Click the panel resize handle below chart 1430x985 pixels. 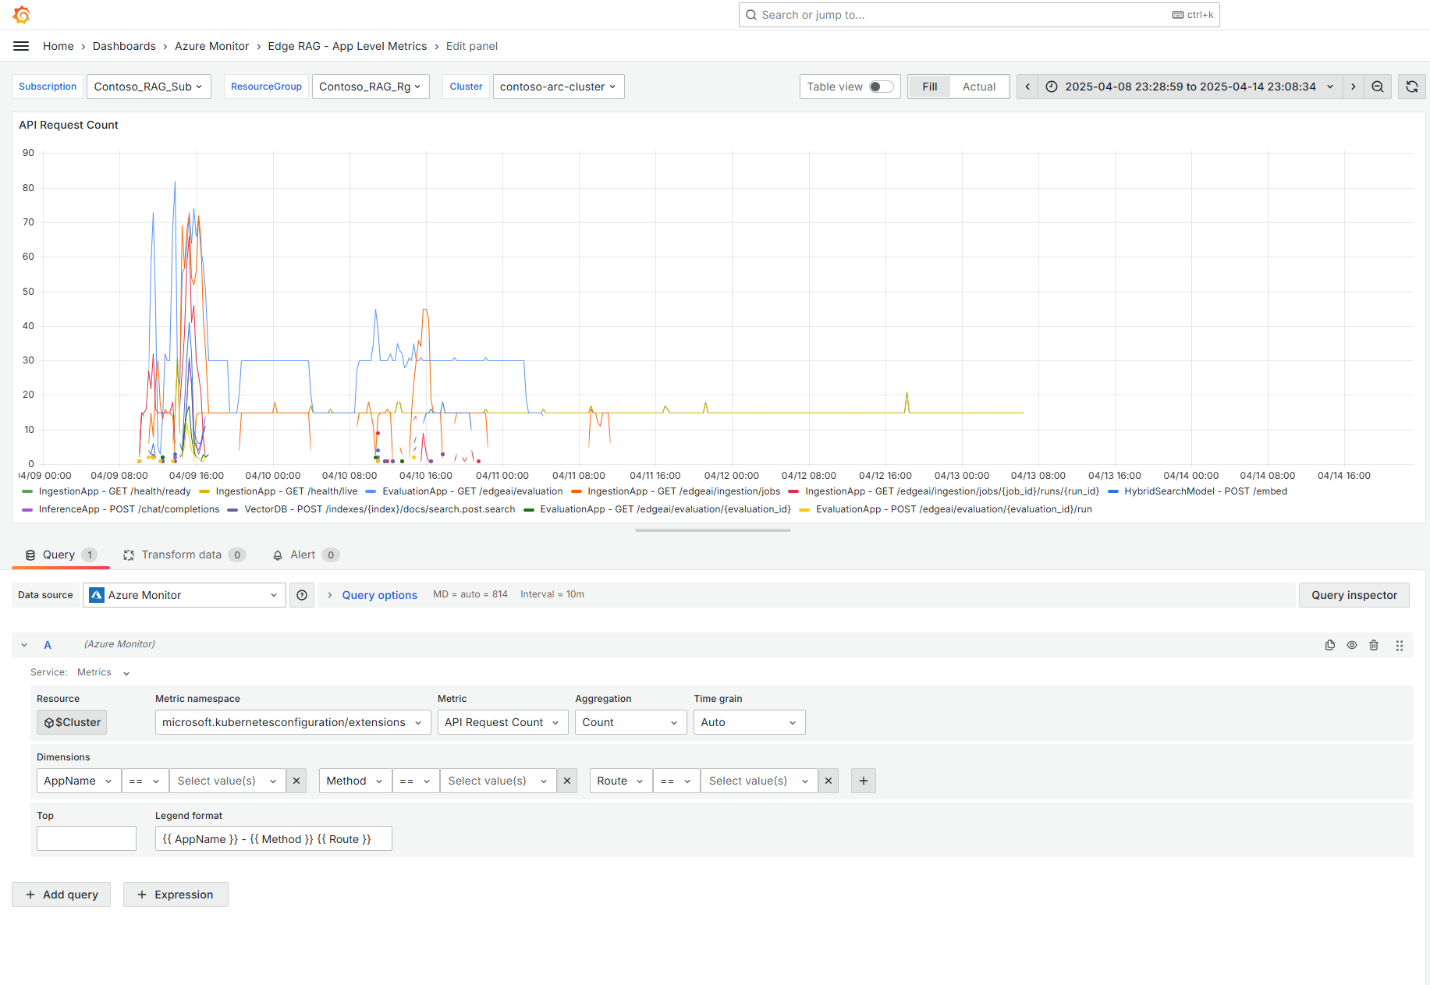[x=713, y=530]
